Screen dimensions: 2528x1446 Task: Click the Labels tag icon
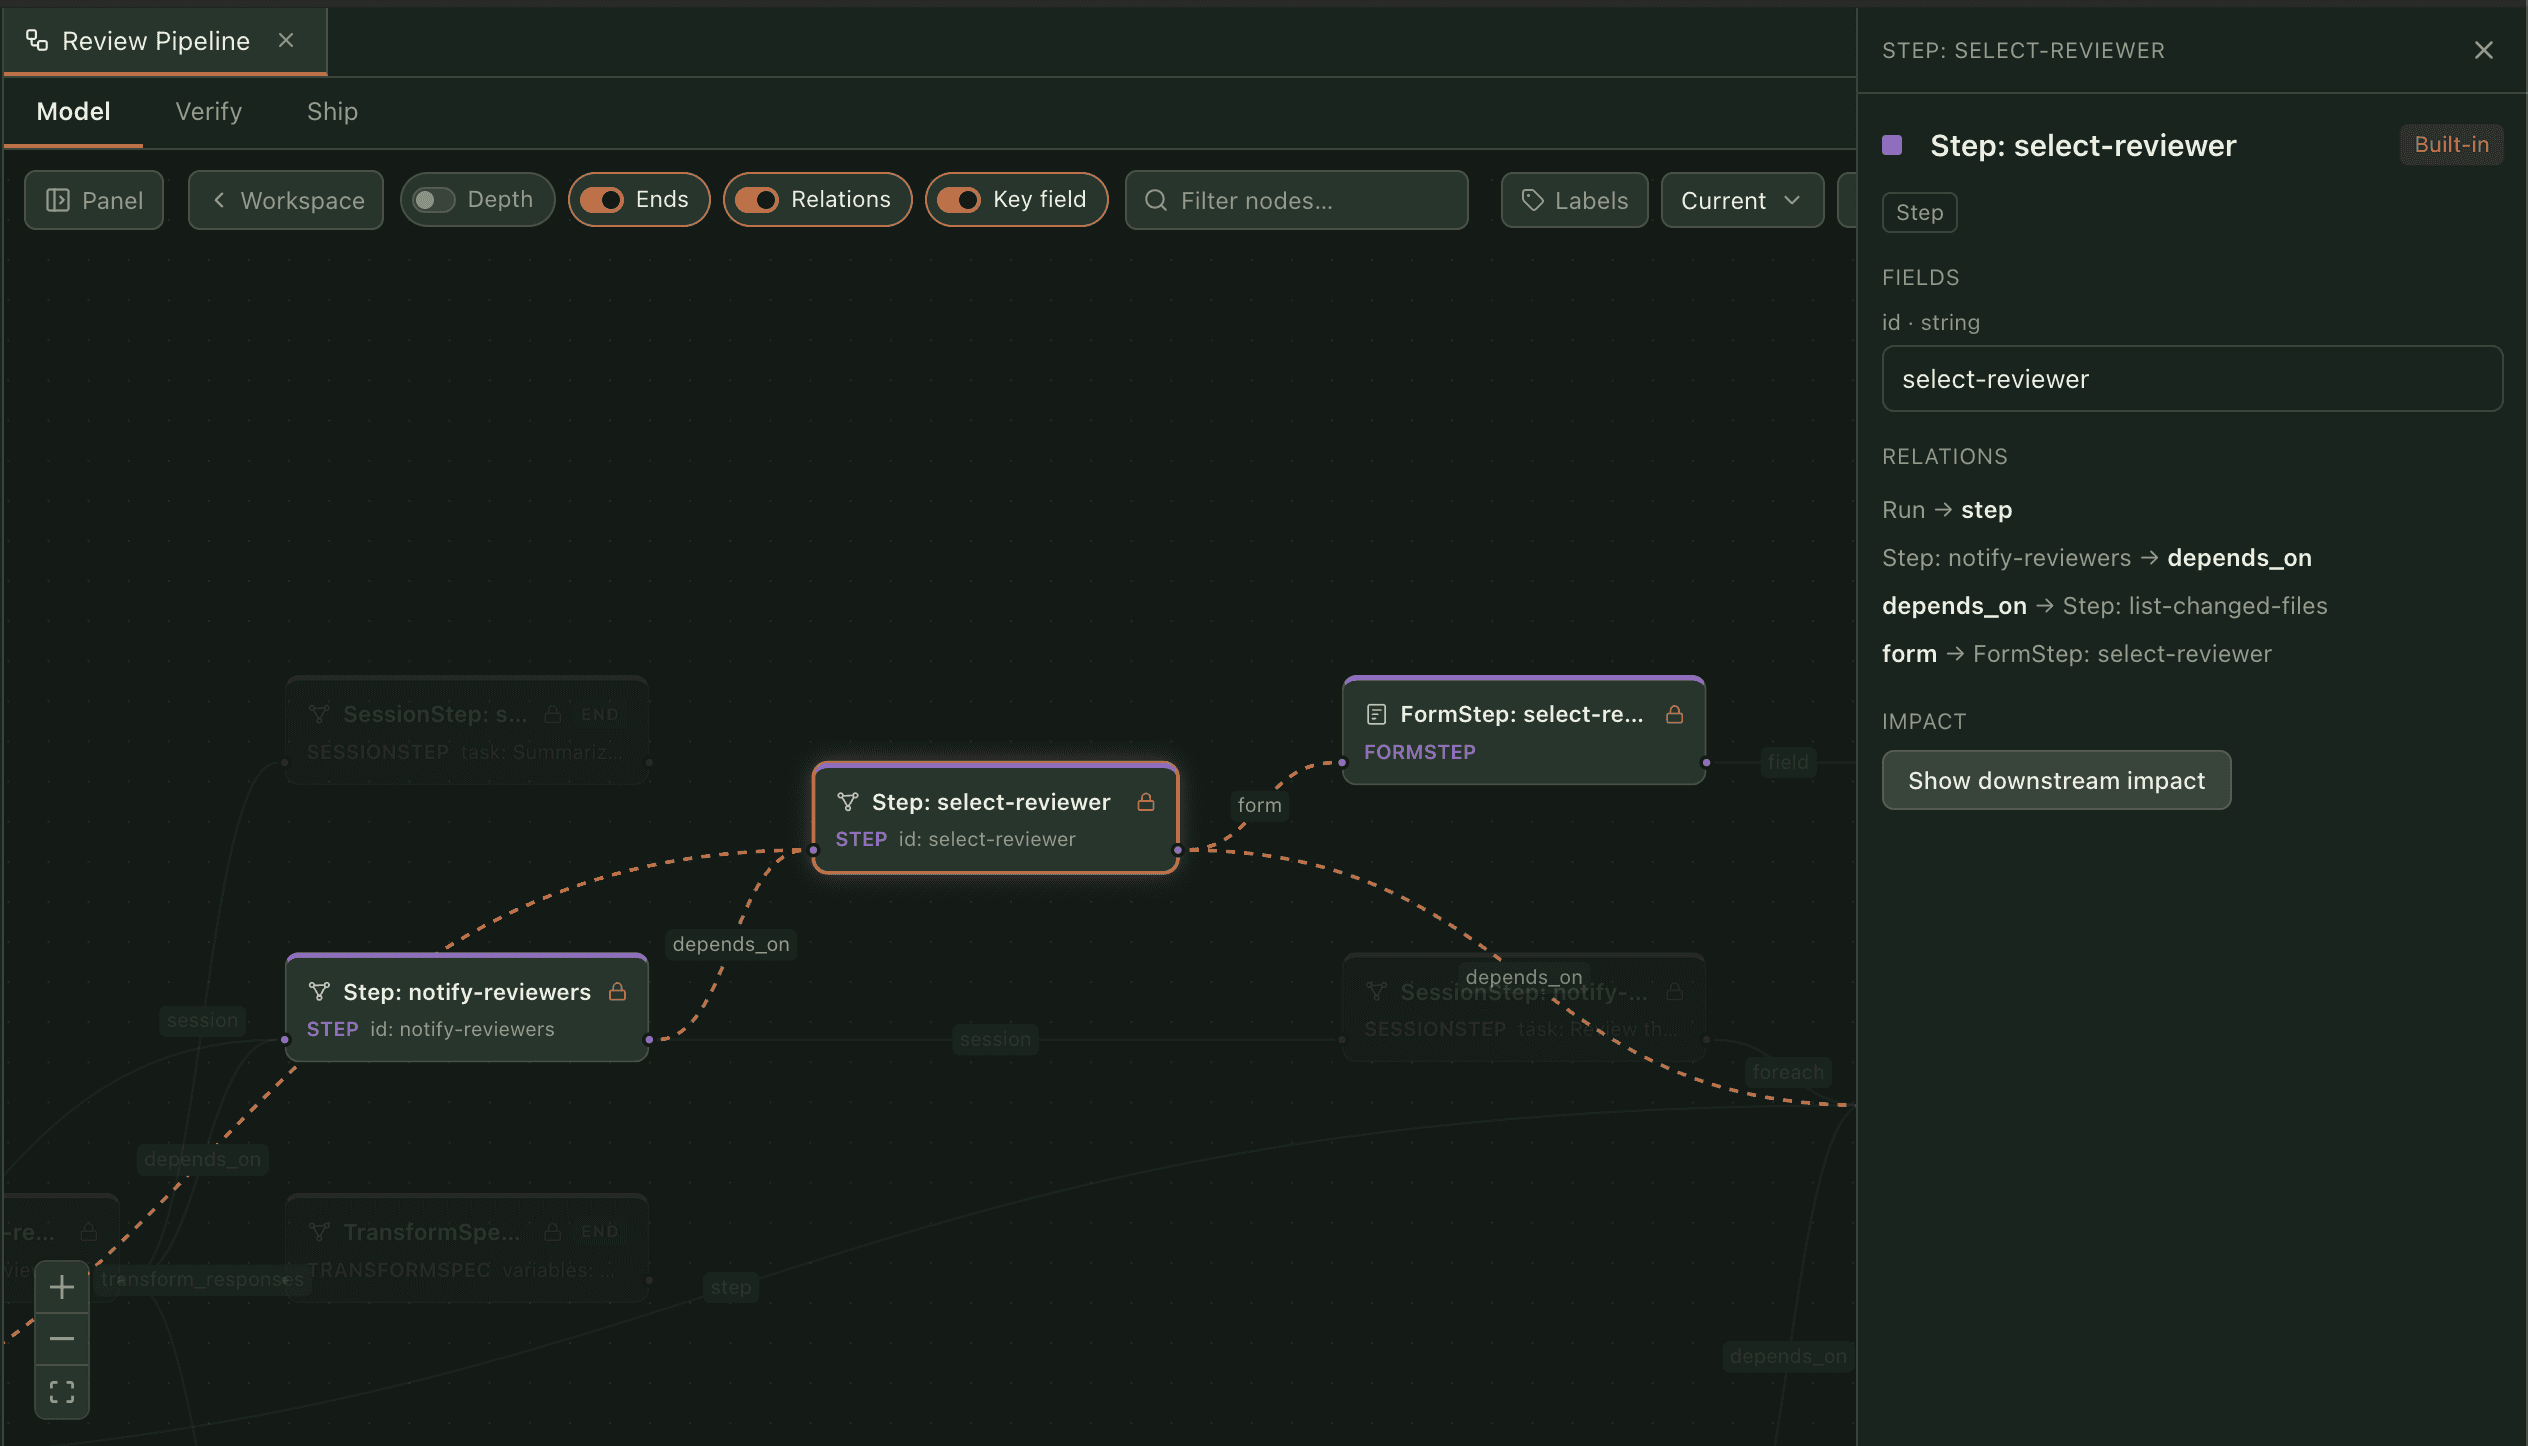click(x=1532, y=200)
